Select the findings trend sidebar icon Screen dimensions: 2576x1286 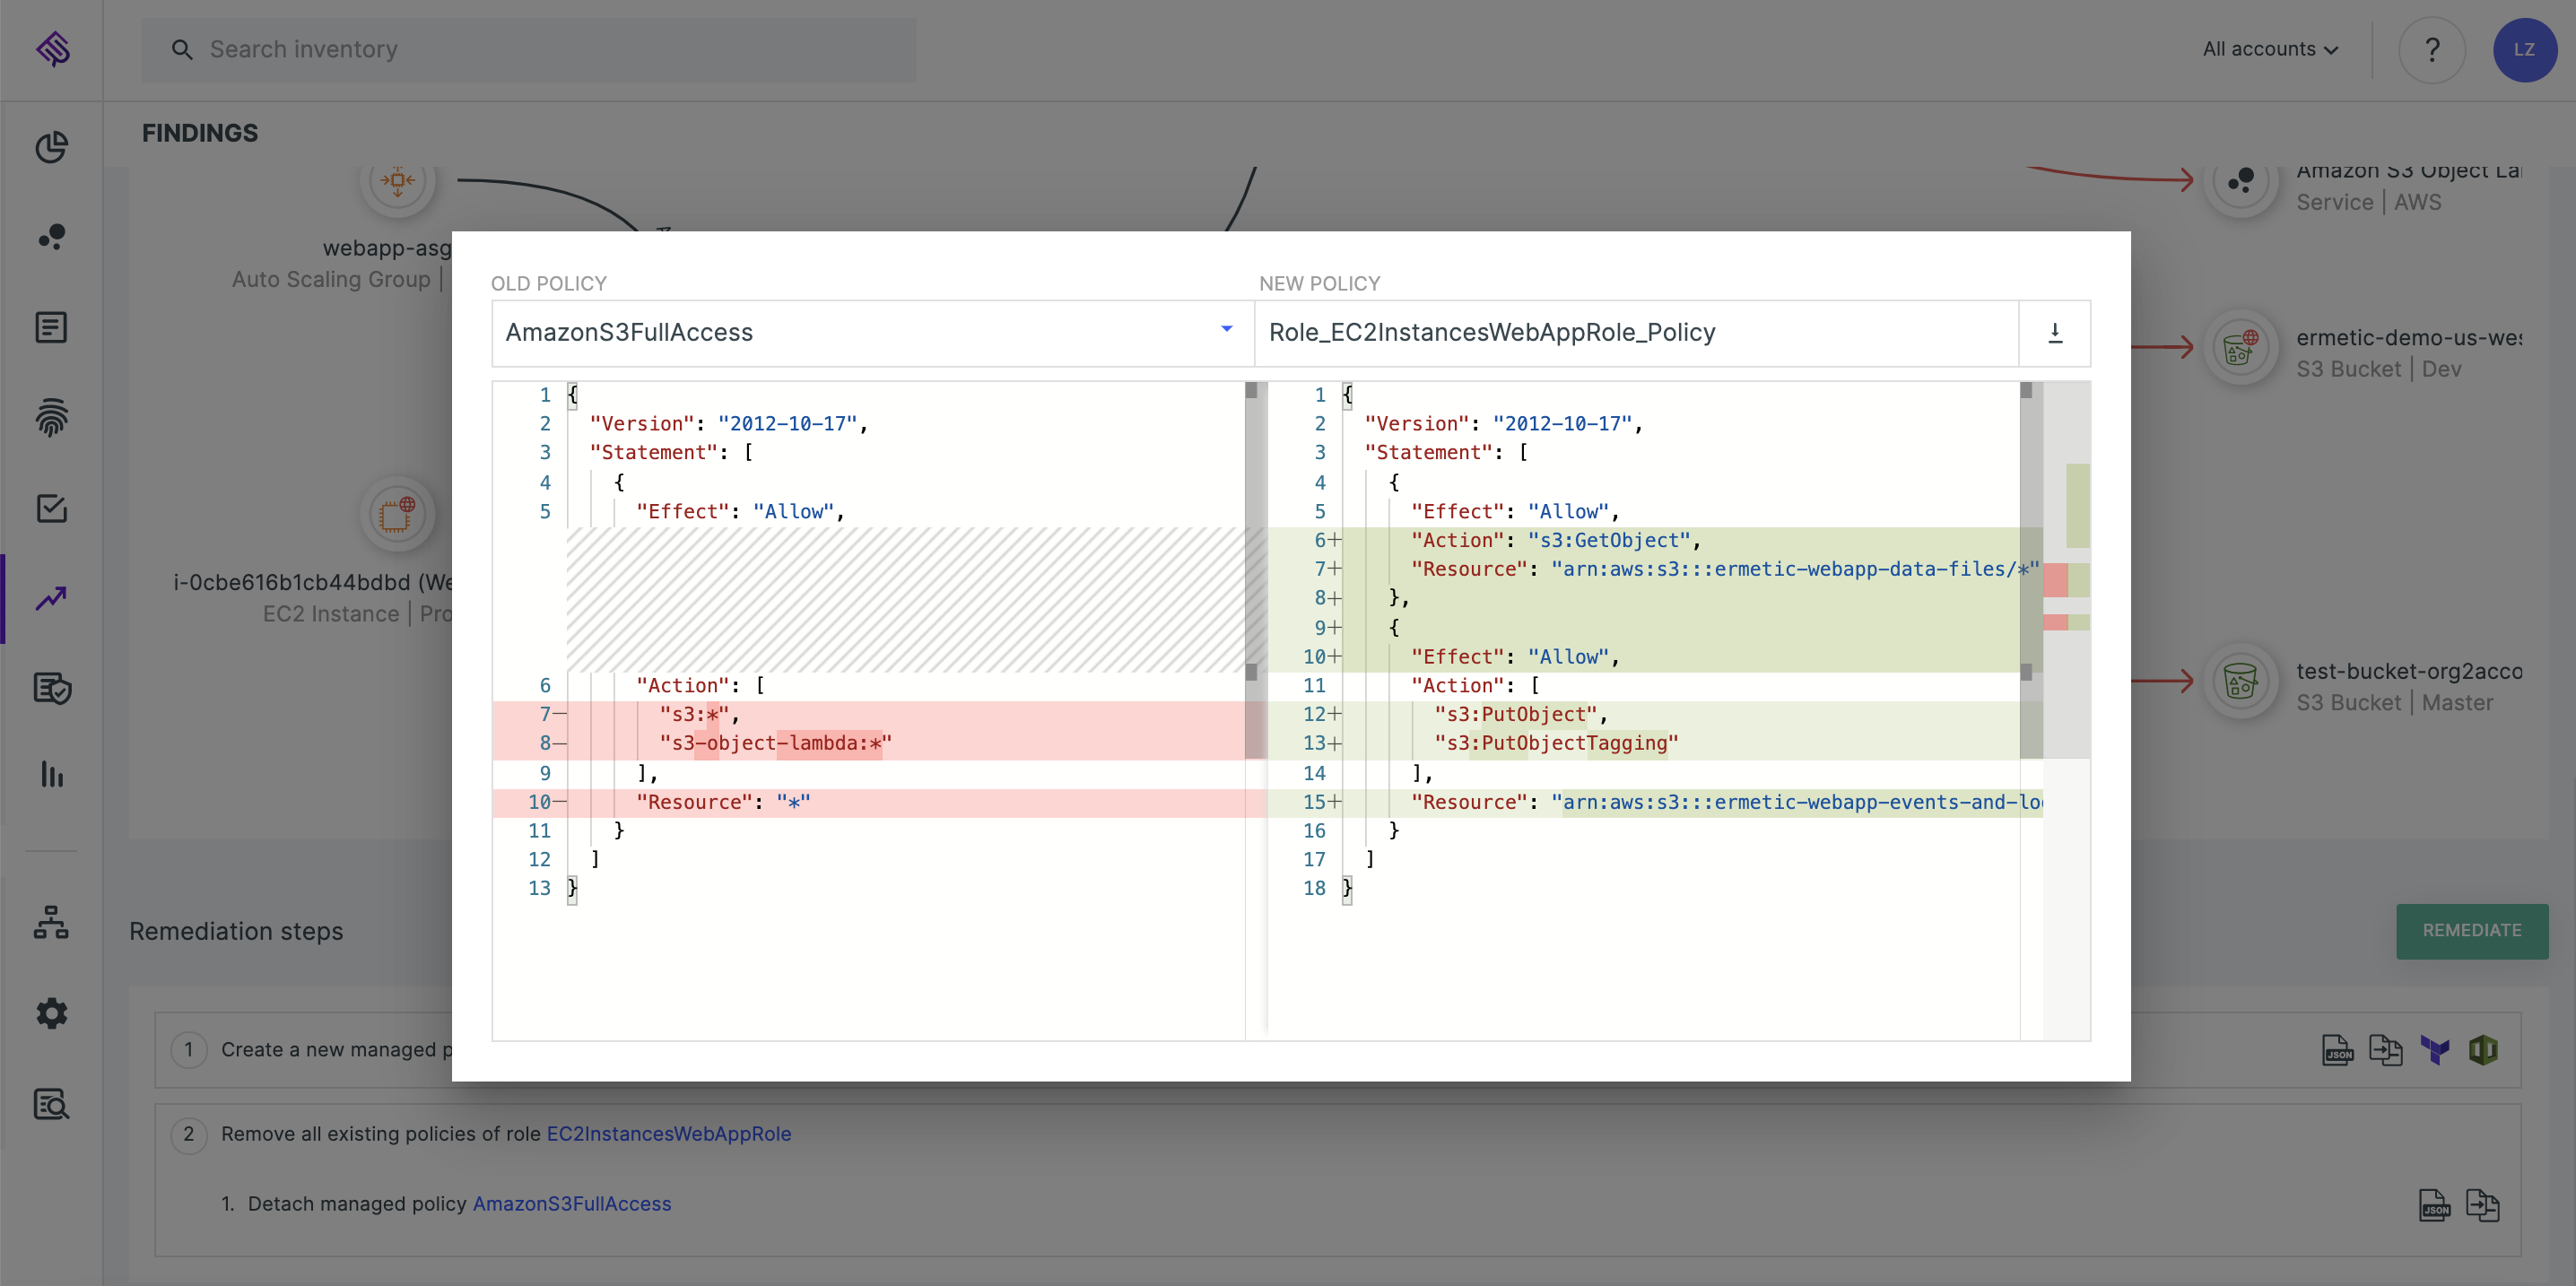51,598
